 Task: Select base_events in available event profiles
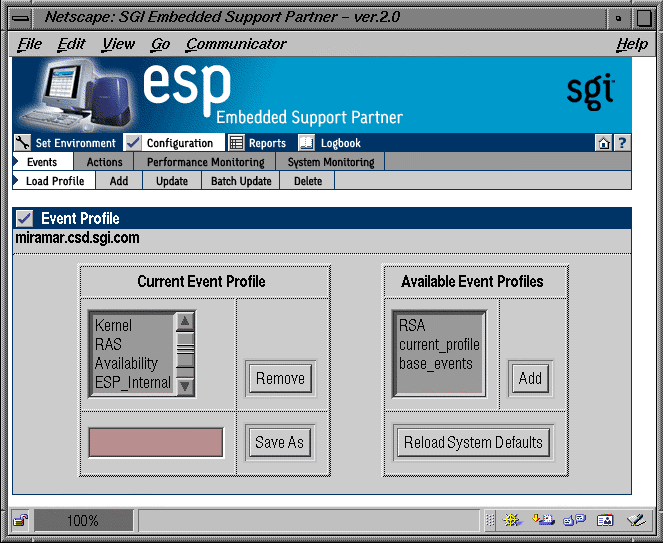point(439,363)
